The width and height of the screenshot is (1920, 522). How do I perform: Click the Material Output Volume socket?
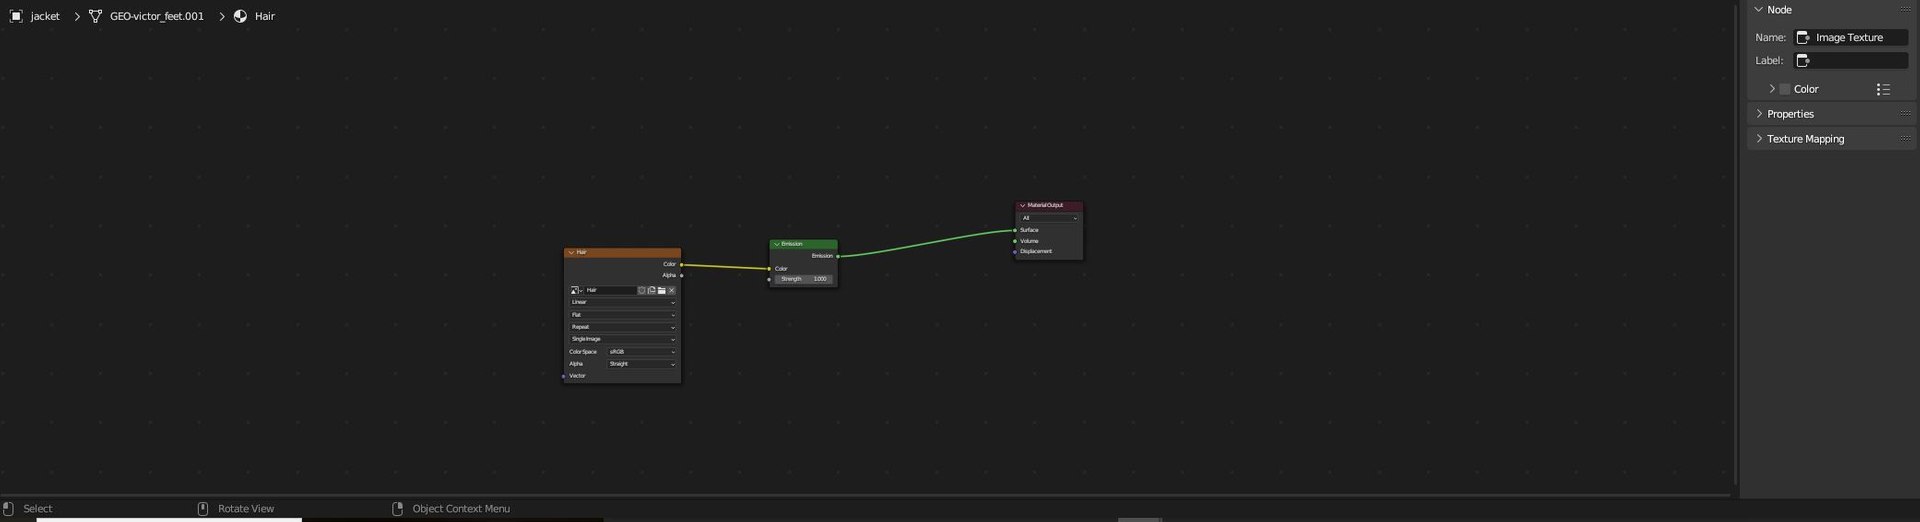1015,241
